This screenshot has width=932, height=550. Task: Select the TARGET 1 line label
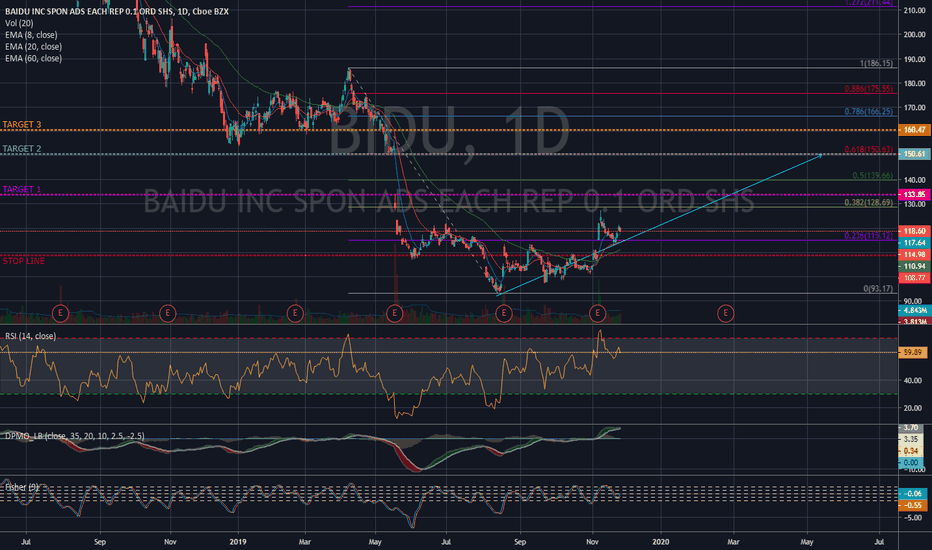click(x=22, y=189)
